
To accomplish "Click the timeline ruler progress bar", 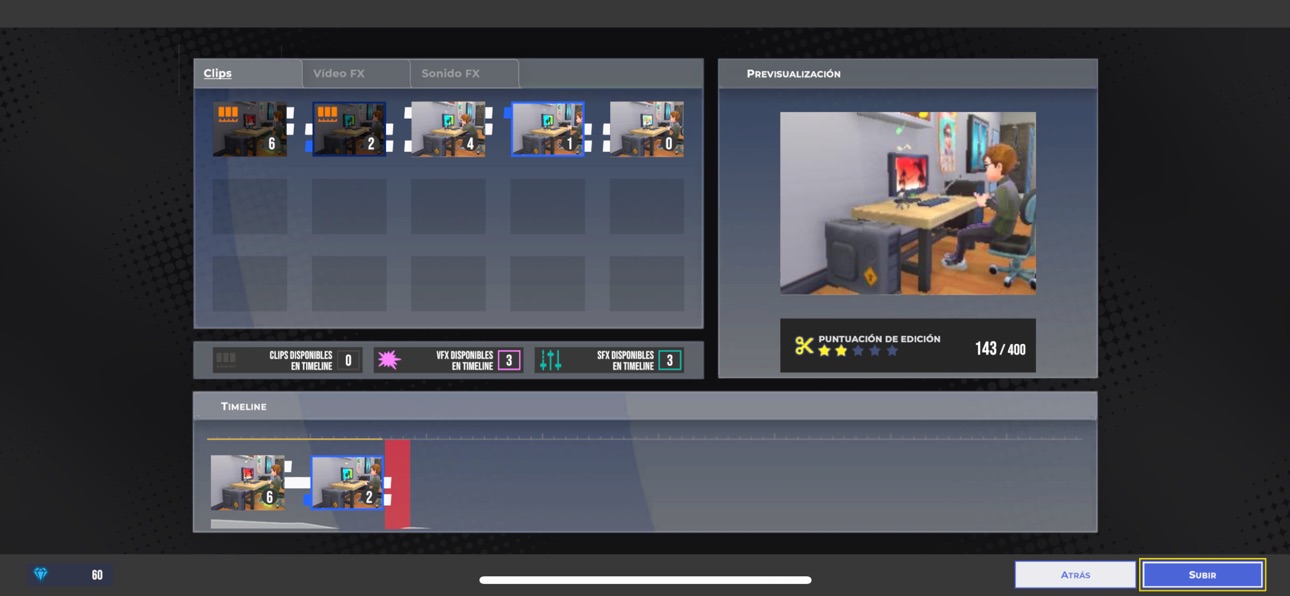I will point(644,438).
